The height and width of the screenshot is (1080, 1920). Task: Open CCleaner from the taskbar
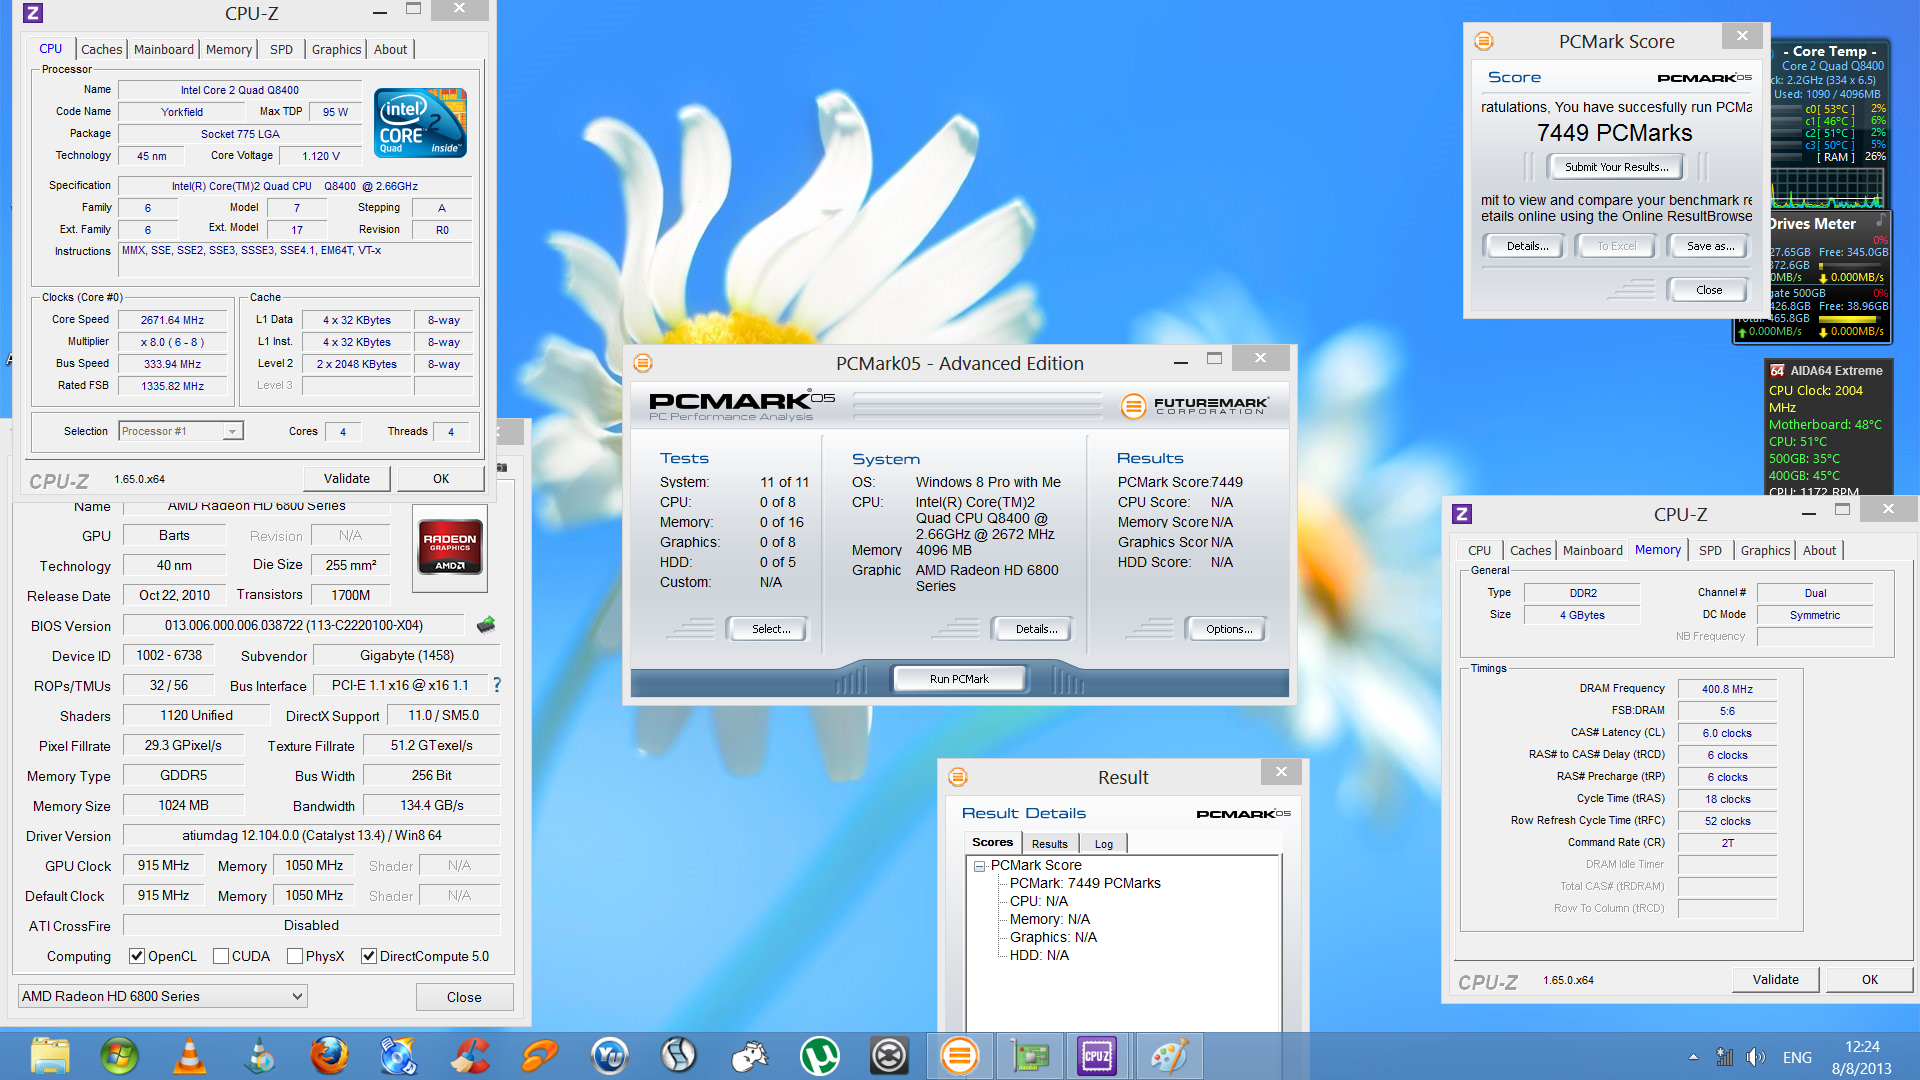[x=469, y=1056]
